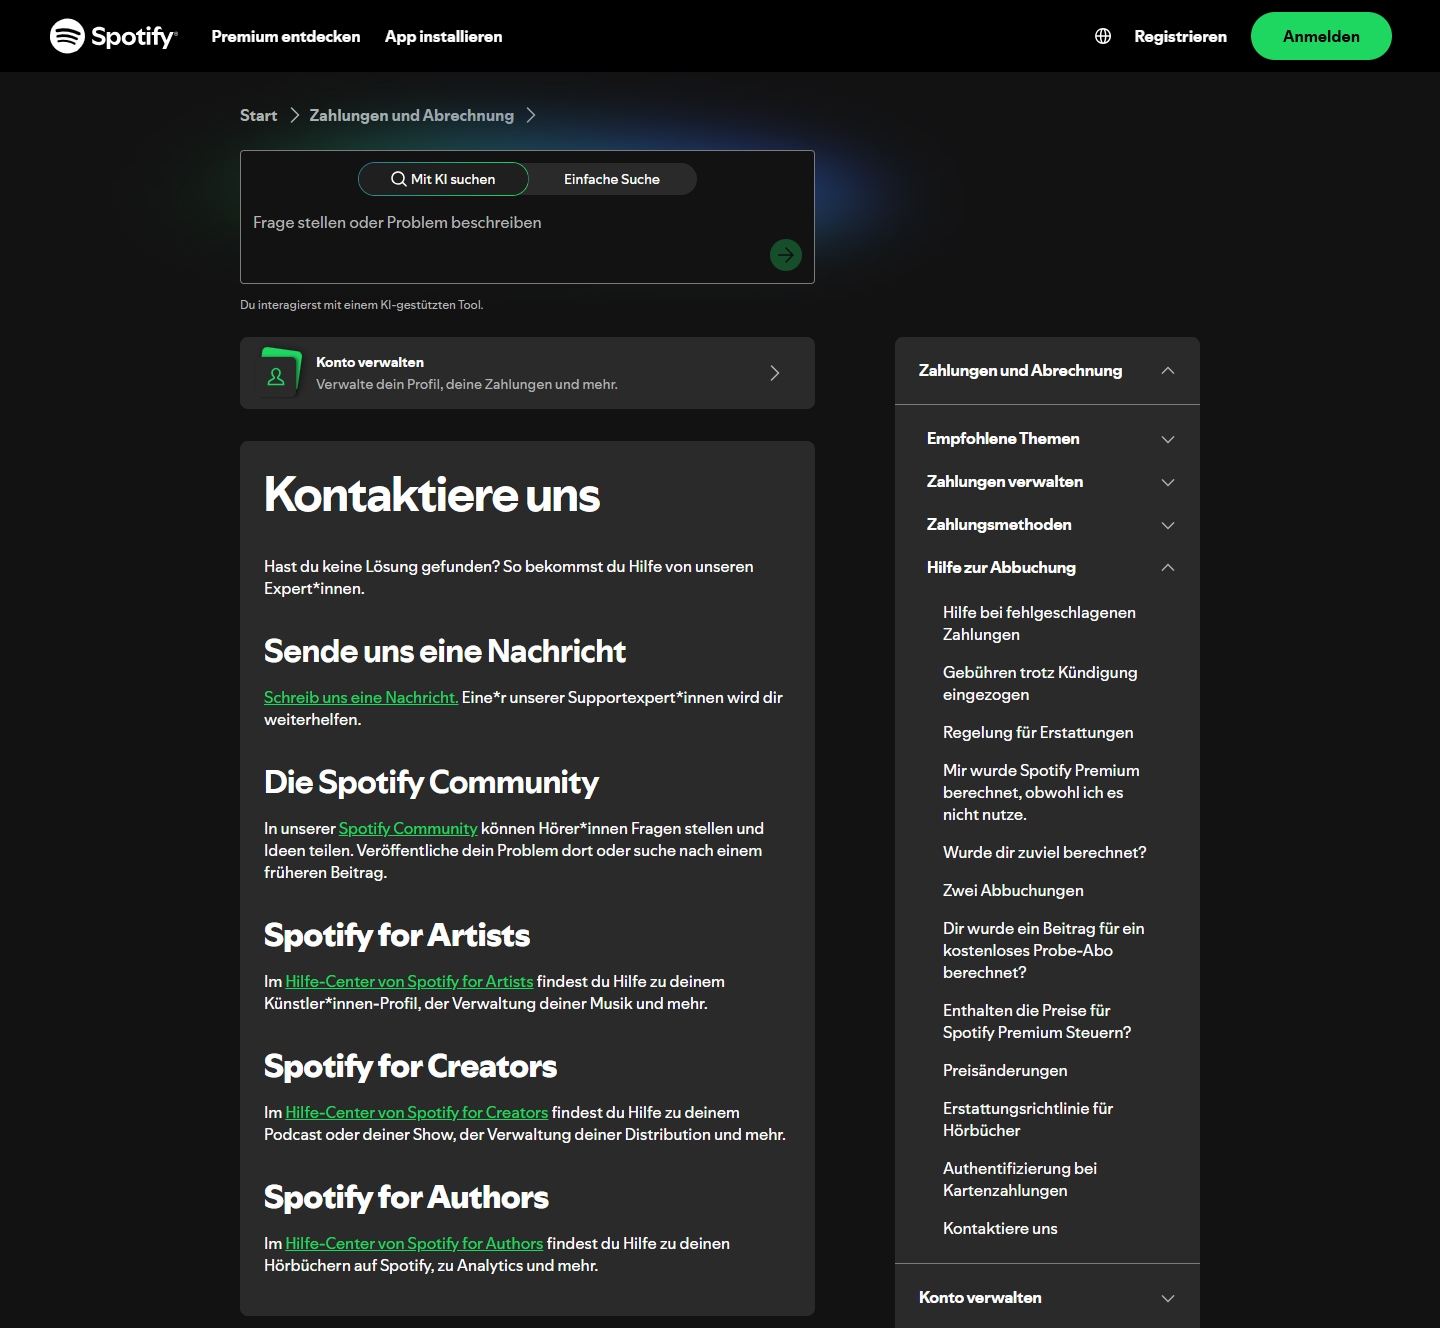The image size is (1440, 1328).
Task: Click the green Anmelden button
Action: coord(1321,36)
